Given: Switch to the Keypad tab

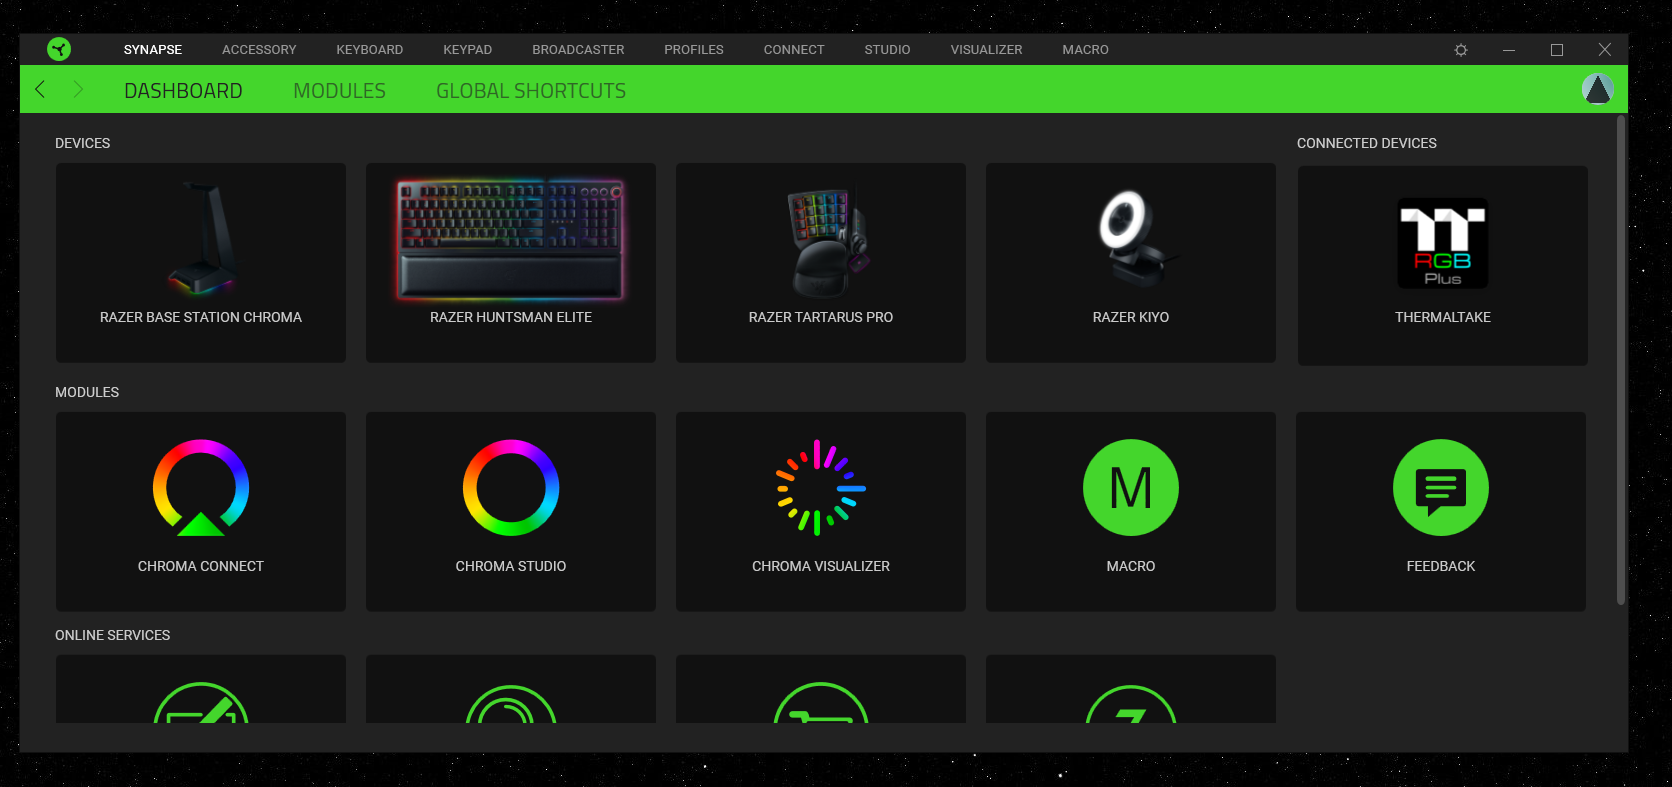Looking at the screenshot, I should [x=468, y=50].
